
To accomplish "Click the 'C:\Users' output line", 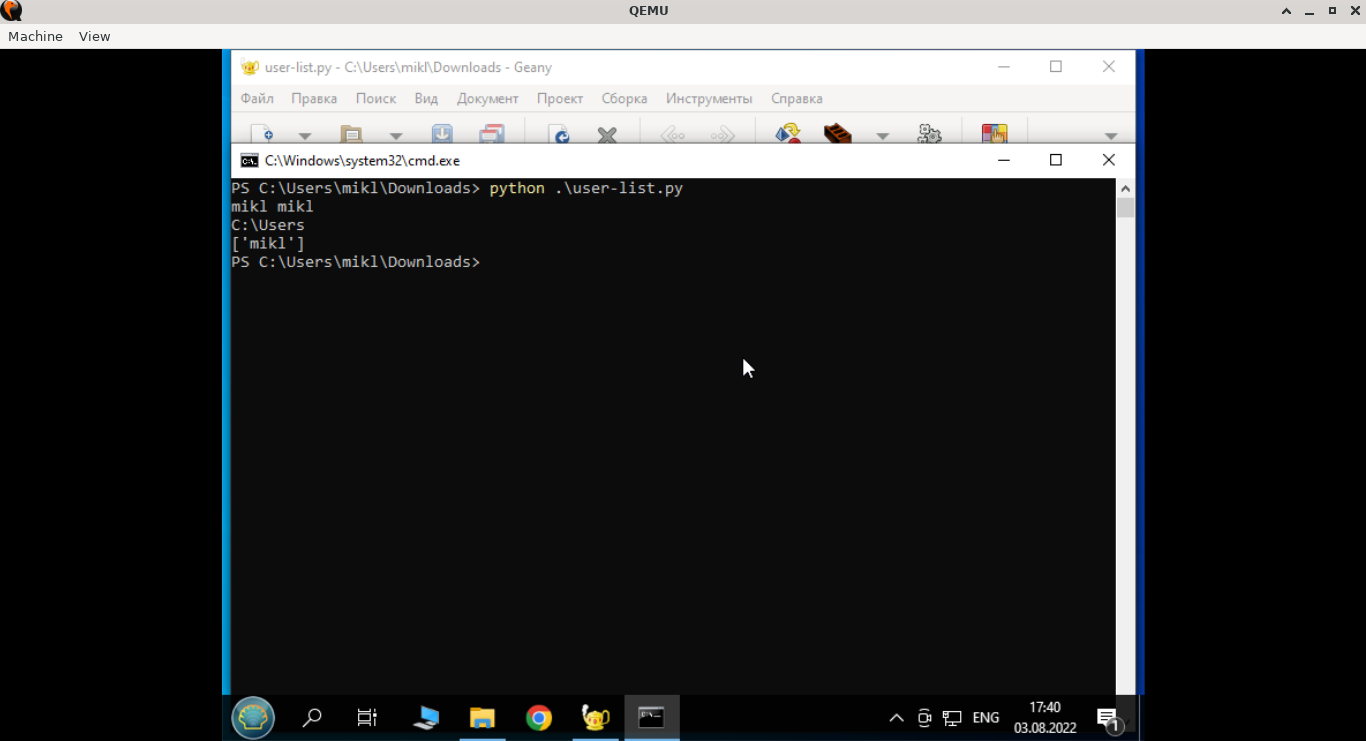I will coord(268,225).
